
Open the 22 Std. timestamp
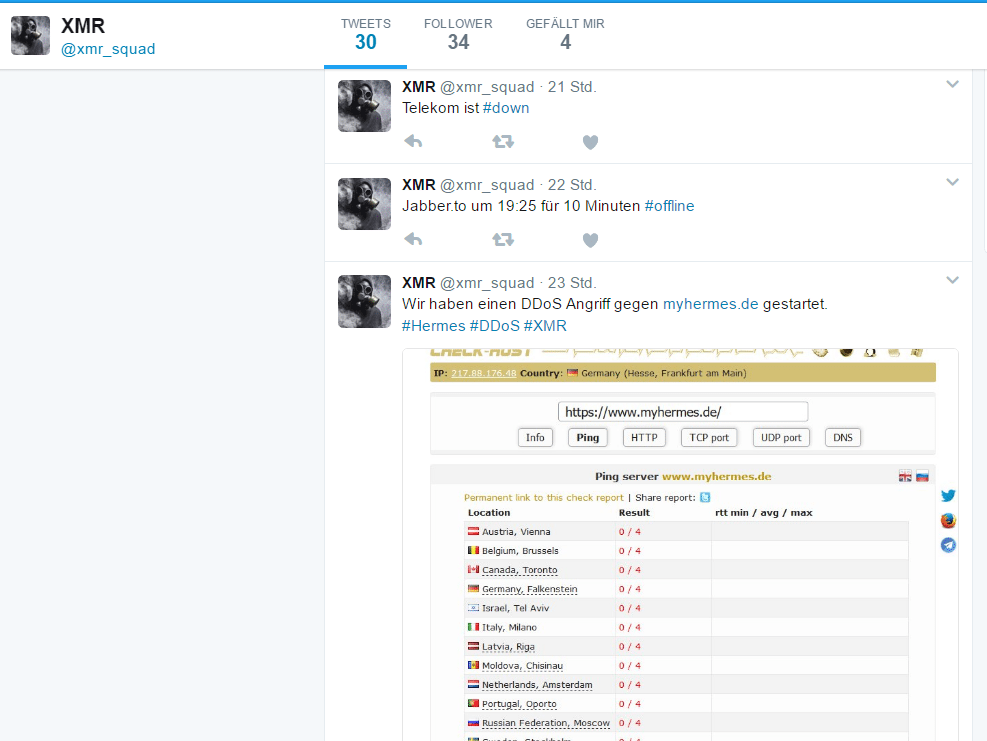572,185
